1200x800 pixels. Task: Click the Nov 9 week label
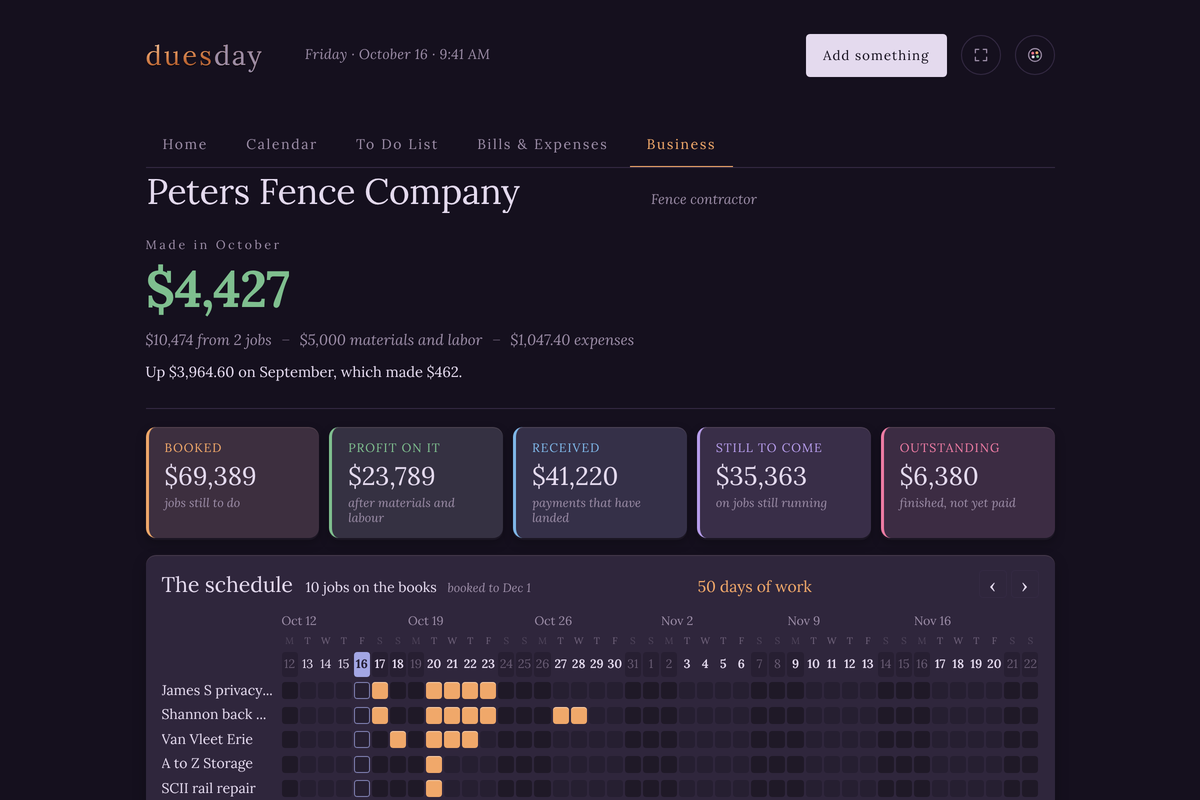pos(804,621)
